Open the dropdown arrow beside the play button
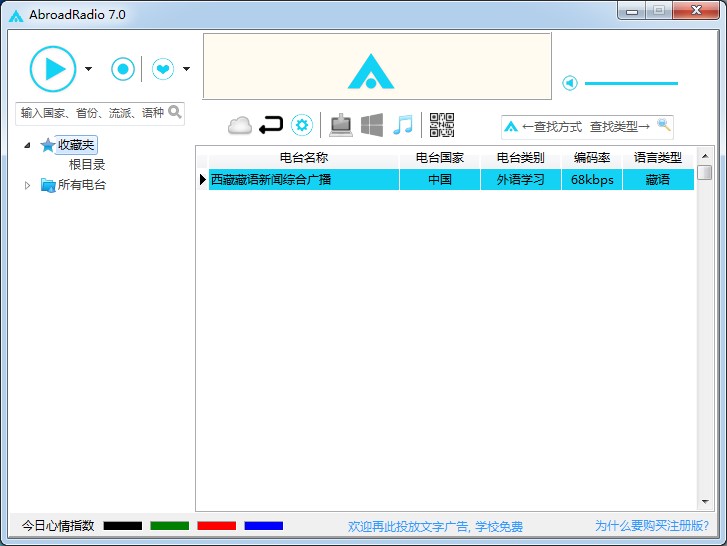The height and width of the screenshot is (546, 727). [x=89, y=69]
